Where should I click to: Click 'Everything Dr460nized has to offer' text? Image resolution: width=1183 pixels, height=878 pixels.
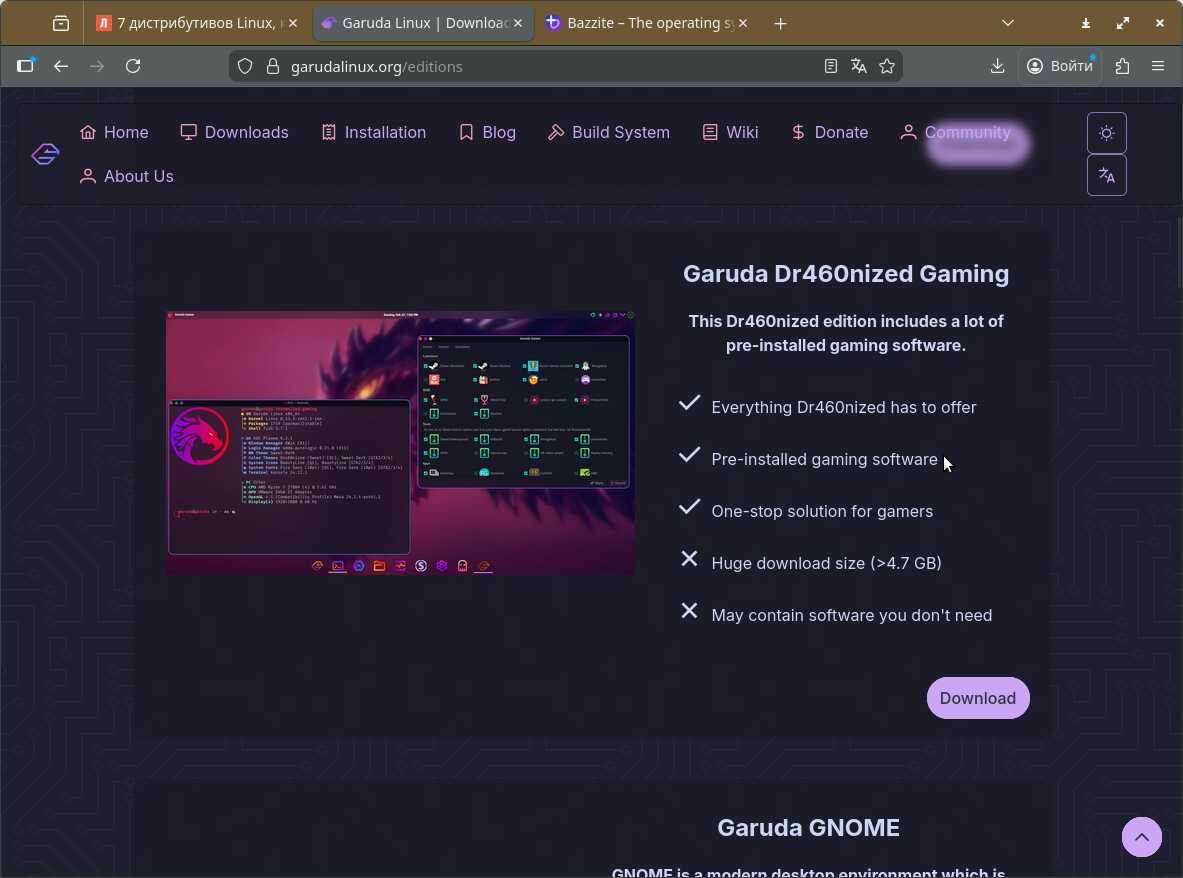pyautogui.click(x=843, y=407)
